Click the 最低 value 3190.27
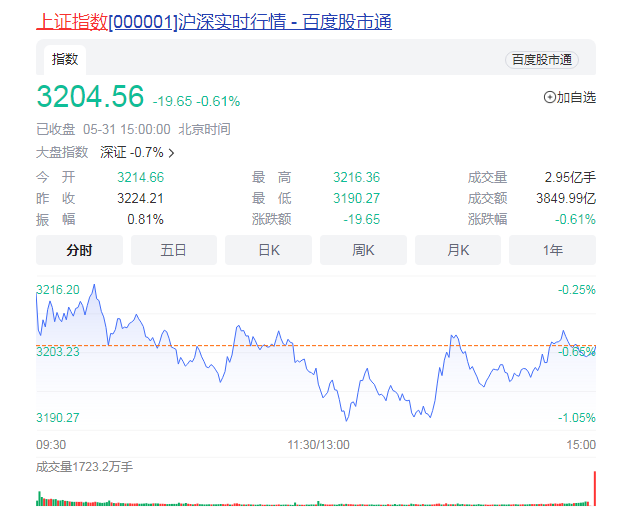Screen dimensions: 621x519 (357, 198)
